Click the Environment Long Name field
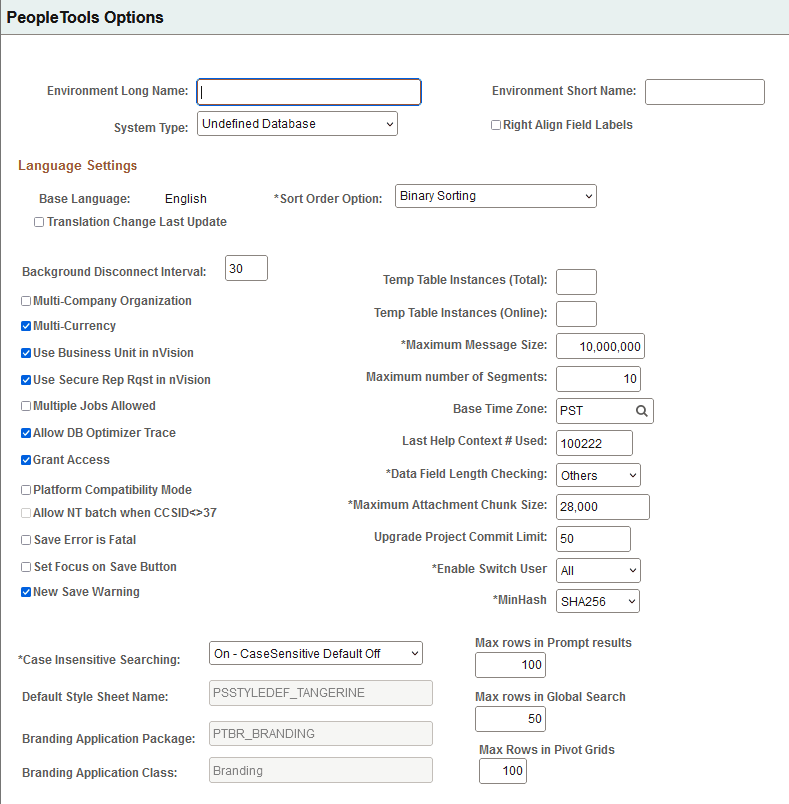 tap(308, 91)
